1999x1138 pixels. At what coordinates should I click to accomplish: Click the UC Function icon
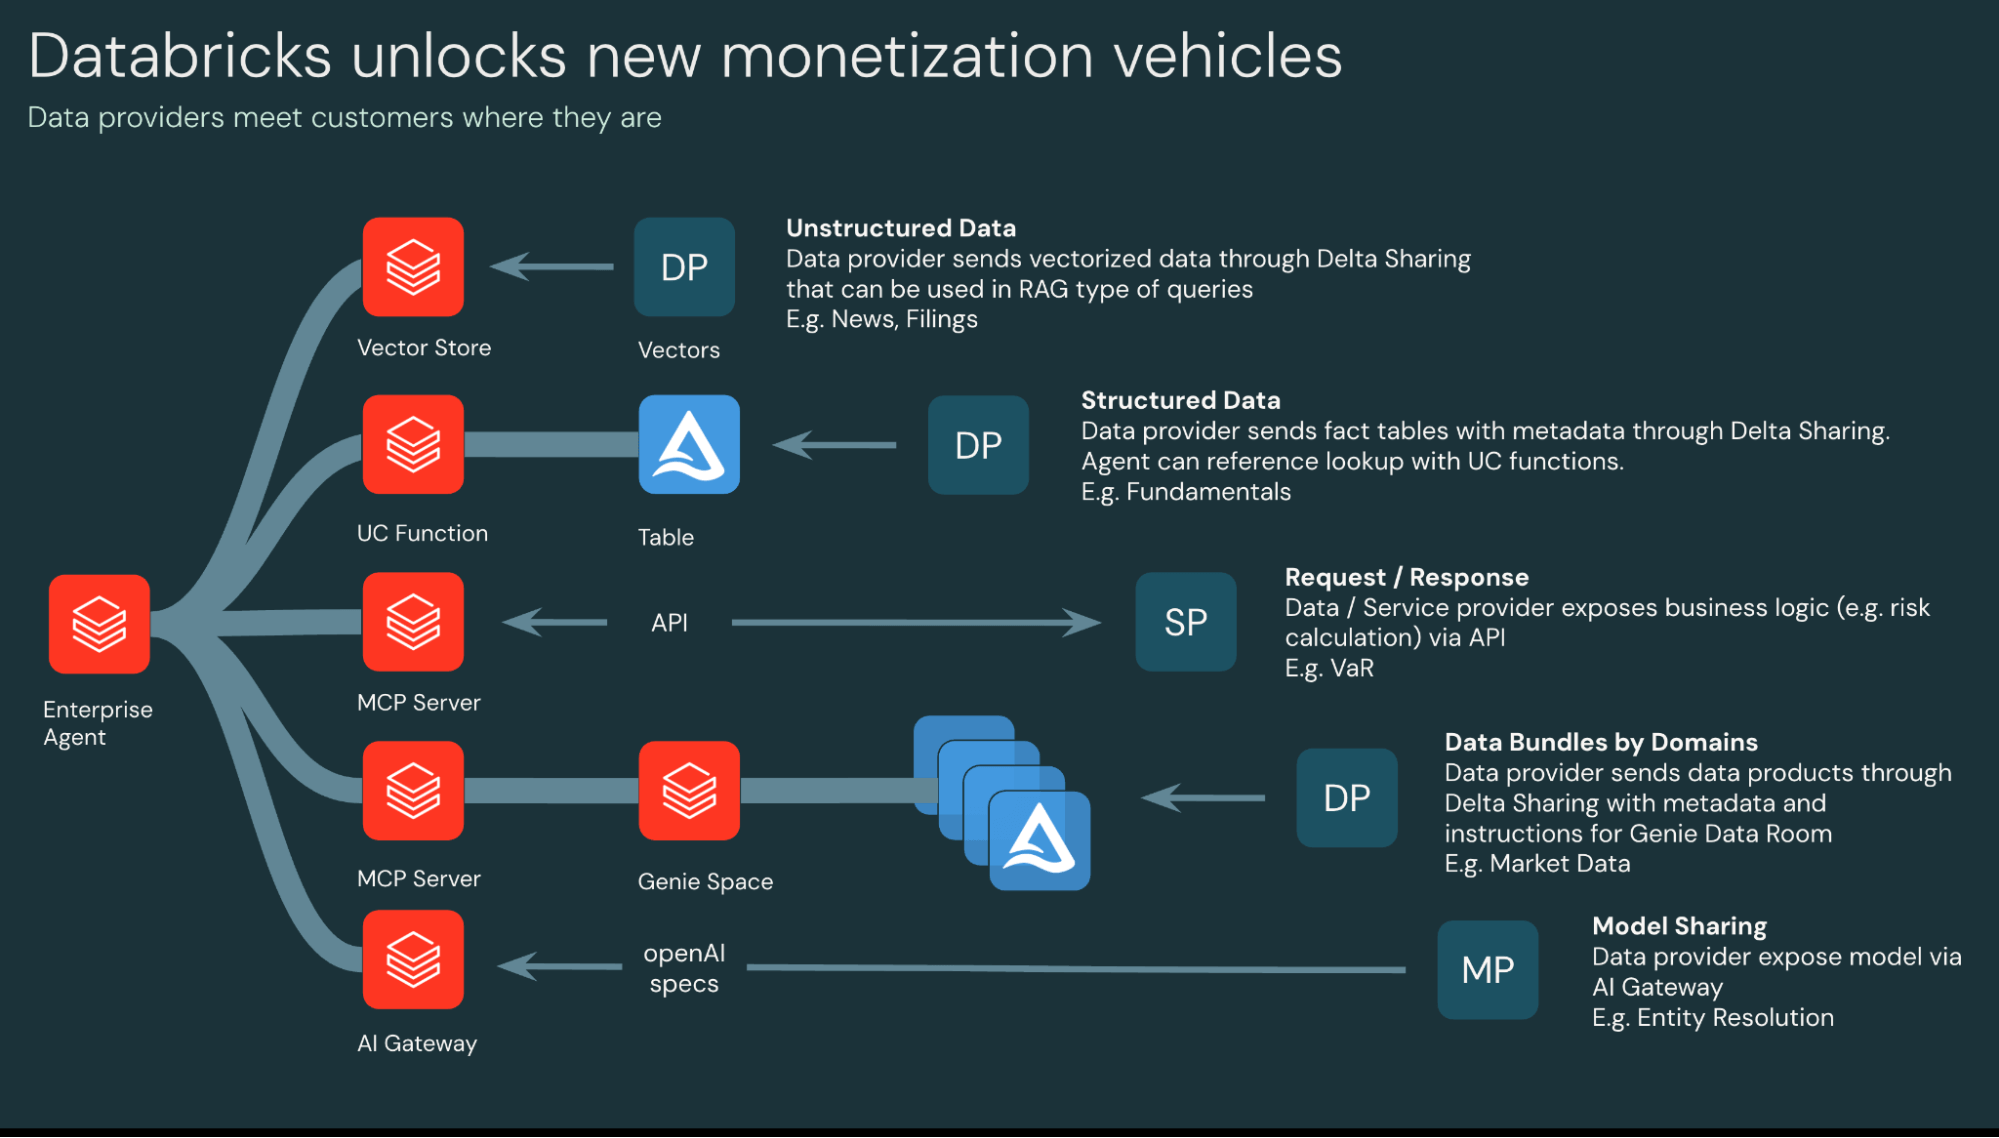pyautogui.click(x=412, y=444)
